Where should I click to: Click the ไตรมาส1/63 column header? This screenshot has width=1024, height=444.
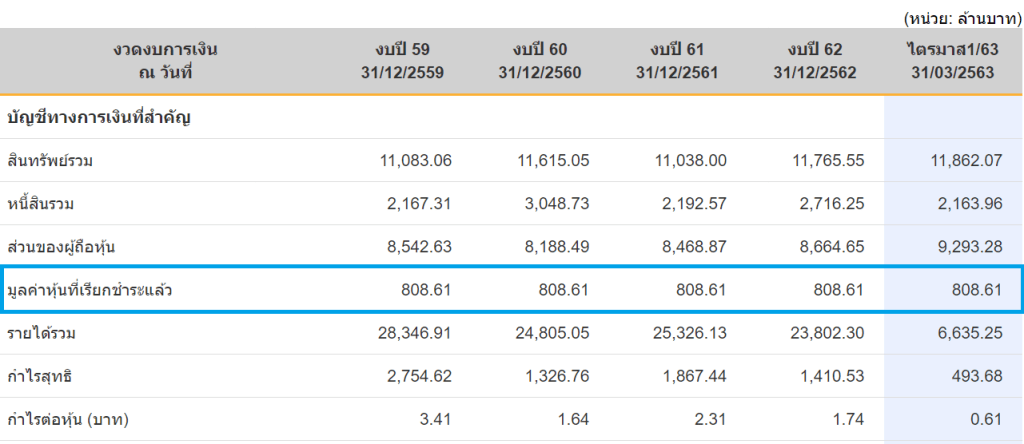(952, 61)
